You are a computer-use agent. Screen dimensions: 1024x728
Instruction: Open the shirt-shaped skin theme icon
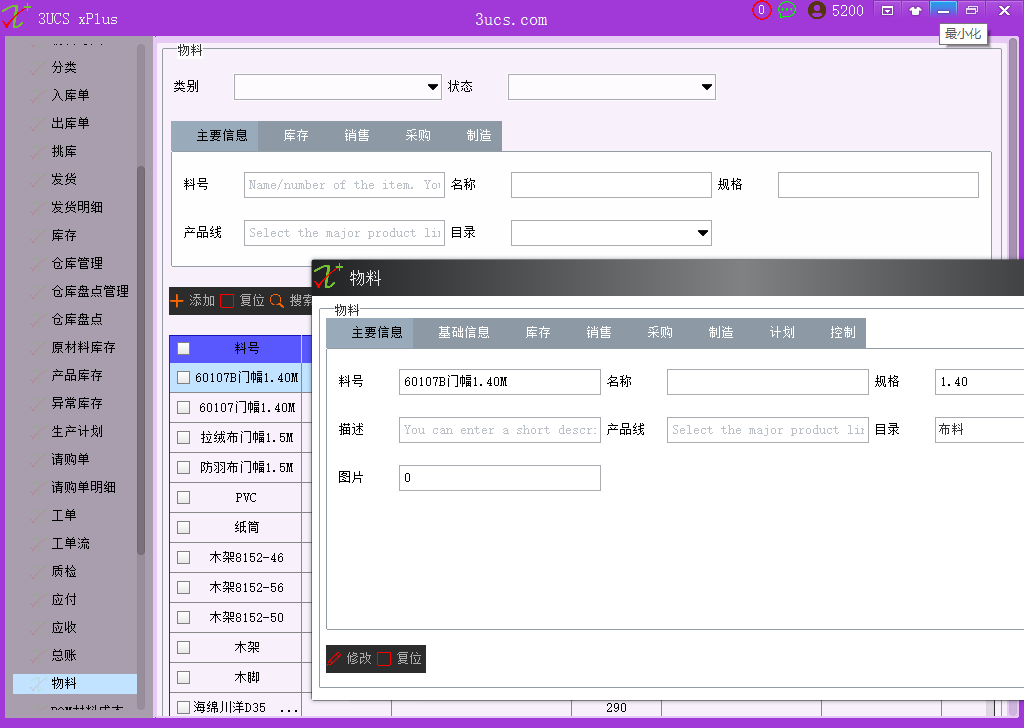915,10
